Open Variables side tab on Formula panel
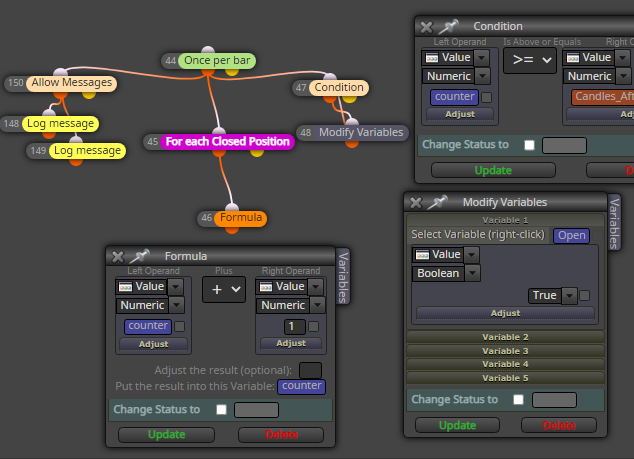634x459 pixels. click(x=343, y=277)
